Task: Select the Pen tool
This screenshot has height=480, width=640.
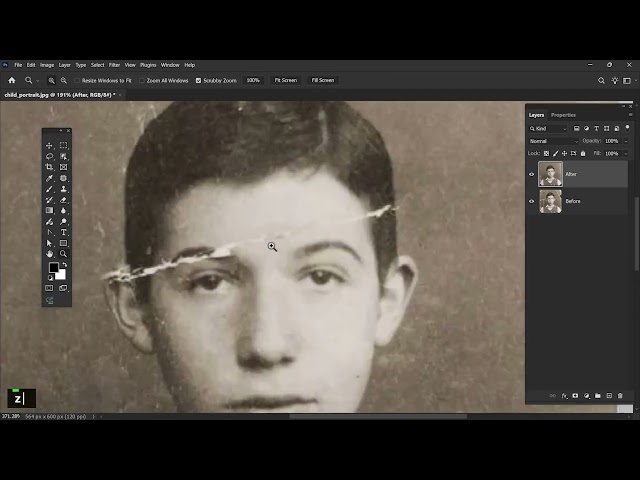Action: point(49,233)
